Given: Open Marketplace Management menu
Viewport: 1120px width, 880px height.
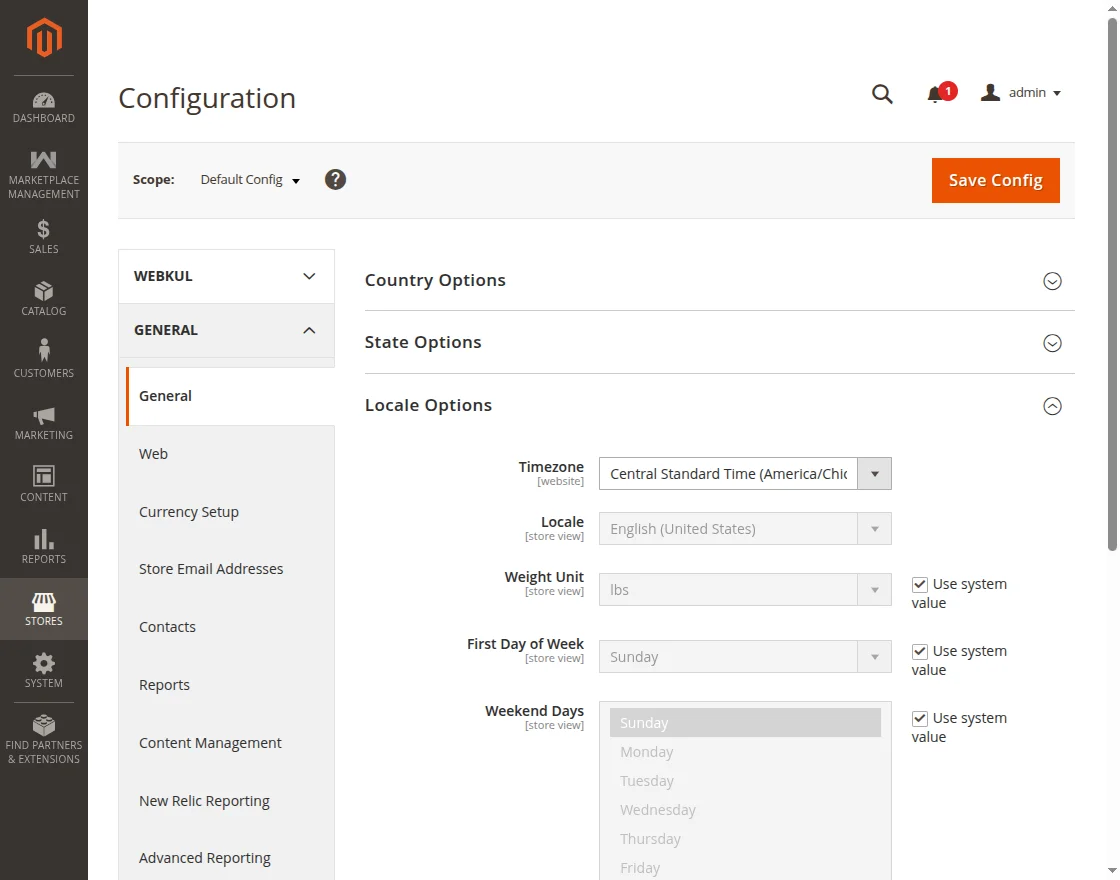Looking at the screenshot, I should (44, 174).
